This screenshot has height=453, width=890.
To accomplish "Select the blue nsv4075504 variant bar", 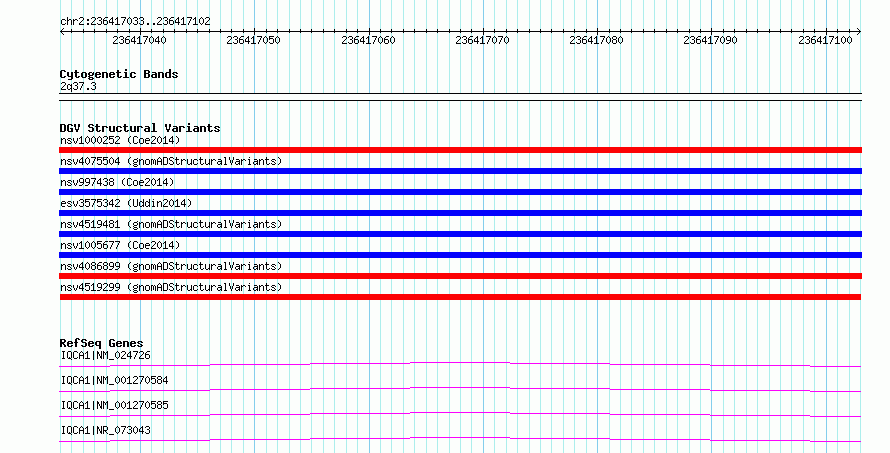I will [x=460, y=171].
